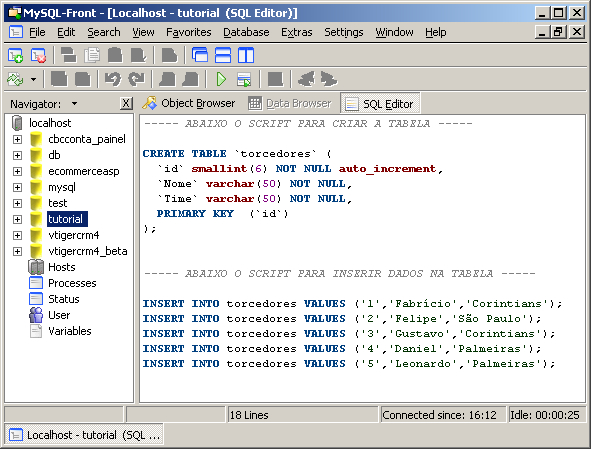Image resolution: width=591 pixels, height=449 pixels.
Task: Select the ecommerceasp database label
Action: (x=84, y=171)
